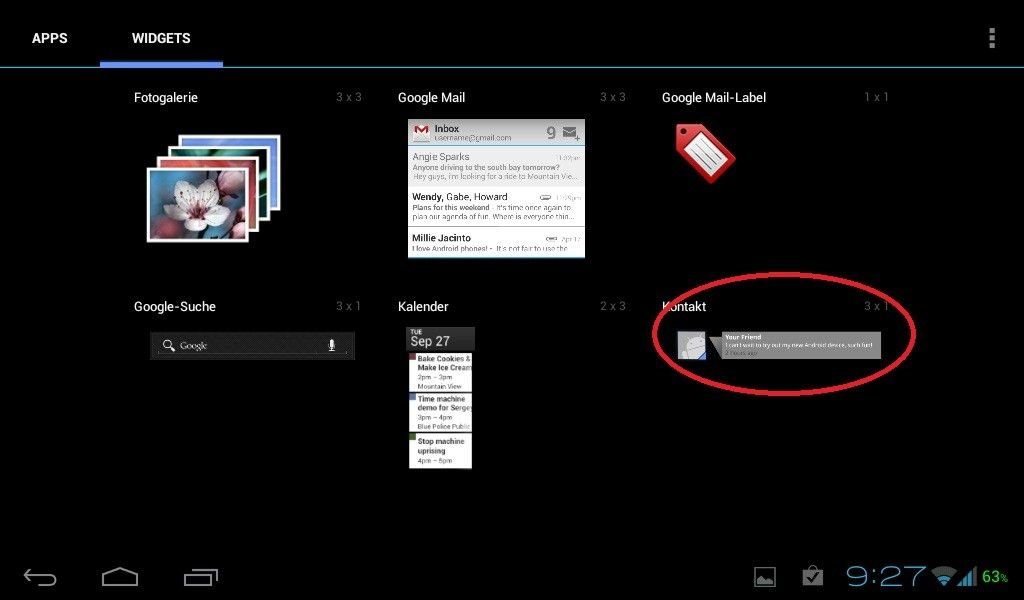The width and height of the screenshot is (1024, 600).
Task: Click the Google search widget text field
Action: [x=252, y=345]
